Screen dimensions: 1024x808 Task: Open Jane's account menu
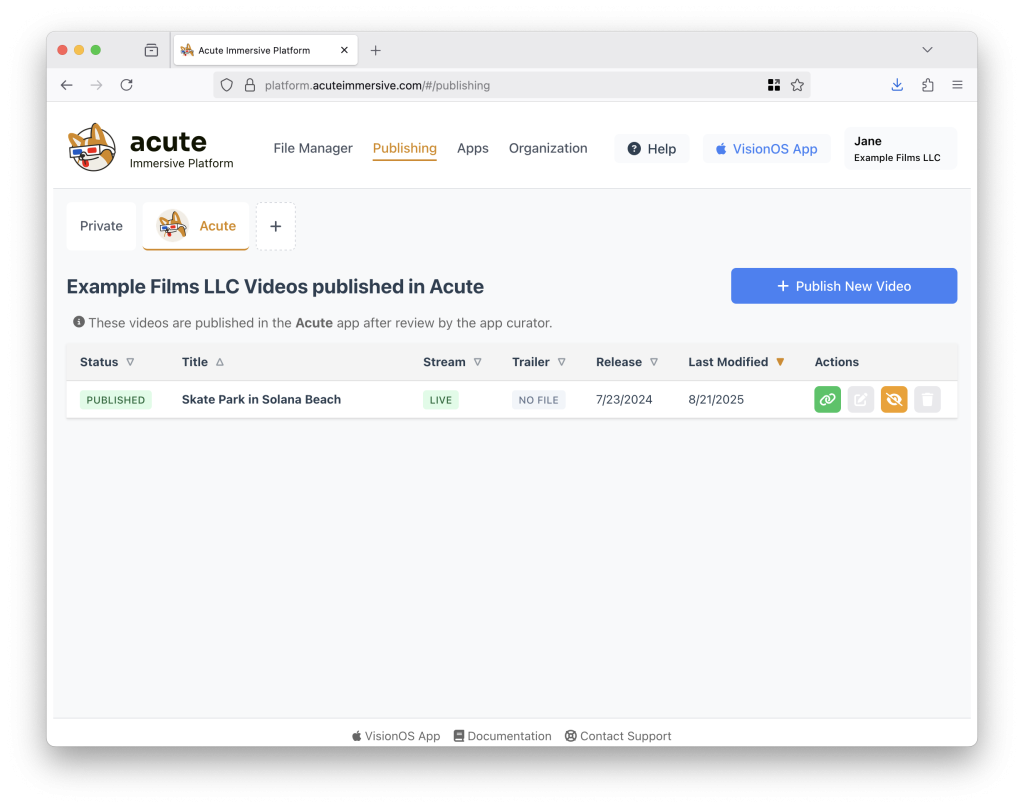[x=901, y=149]
